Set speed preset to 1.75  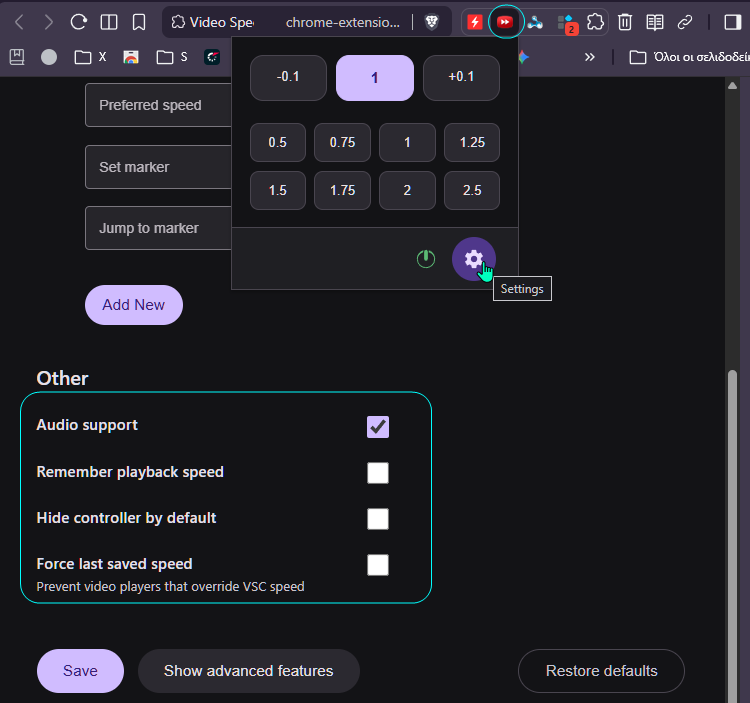(x=342, y=190)
